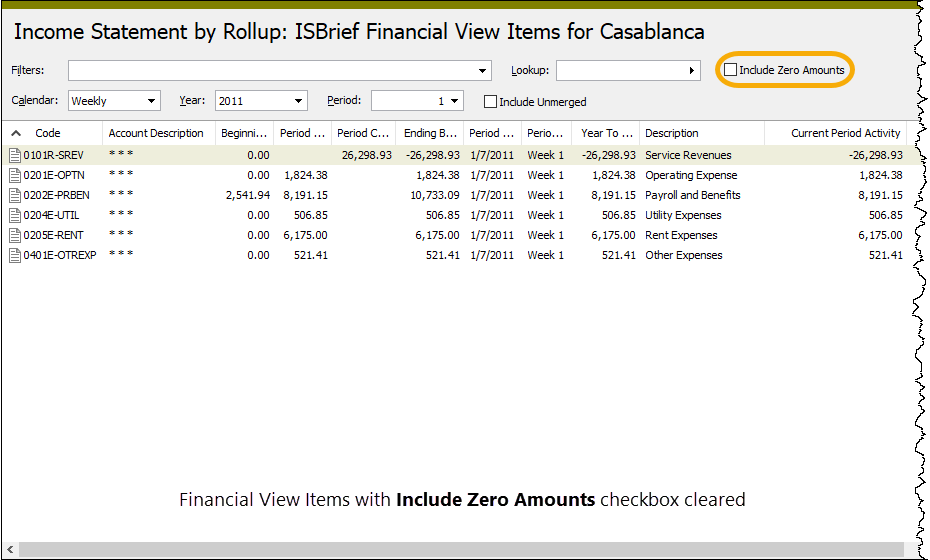Screen dimensions: 930x560
Task: Open the Year dropdown showing 2011
Action: pos(261,101)
